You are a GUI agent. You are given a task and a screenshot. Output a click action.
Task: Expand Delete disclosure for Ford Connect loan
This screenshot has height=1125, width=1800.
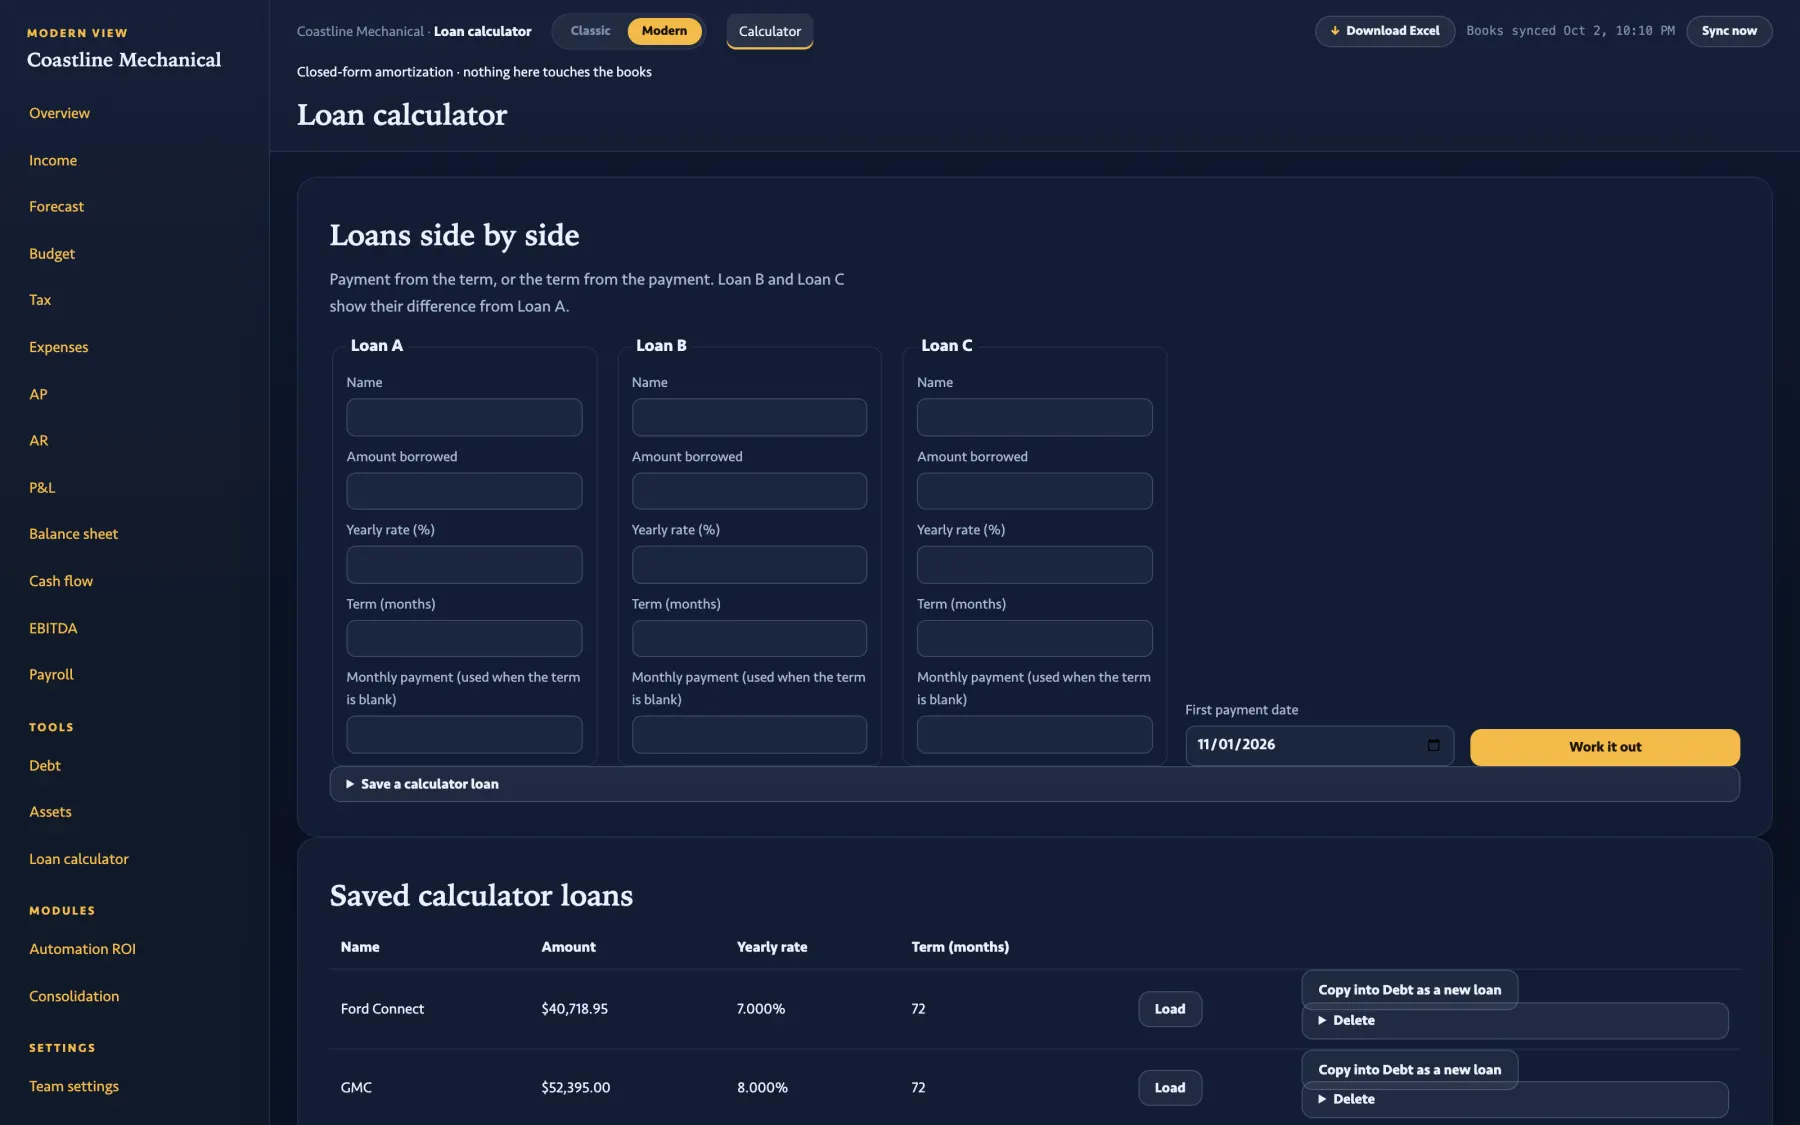[1515, 1021]
